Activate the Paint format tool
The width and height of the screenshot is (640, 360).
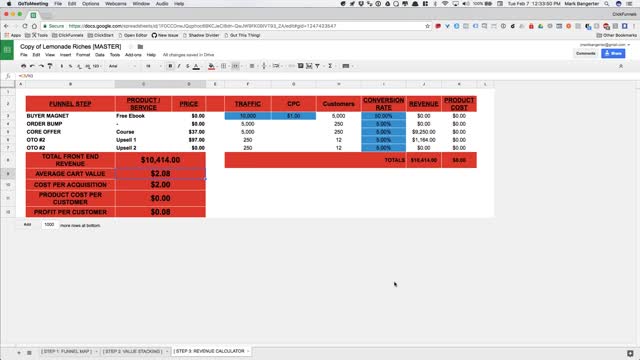click(x=50, y=66)
